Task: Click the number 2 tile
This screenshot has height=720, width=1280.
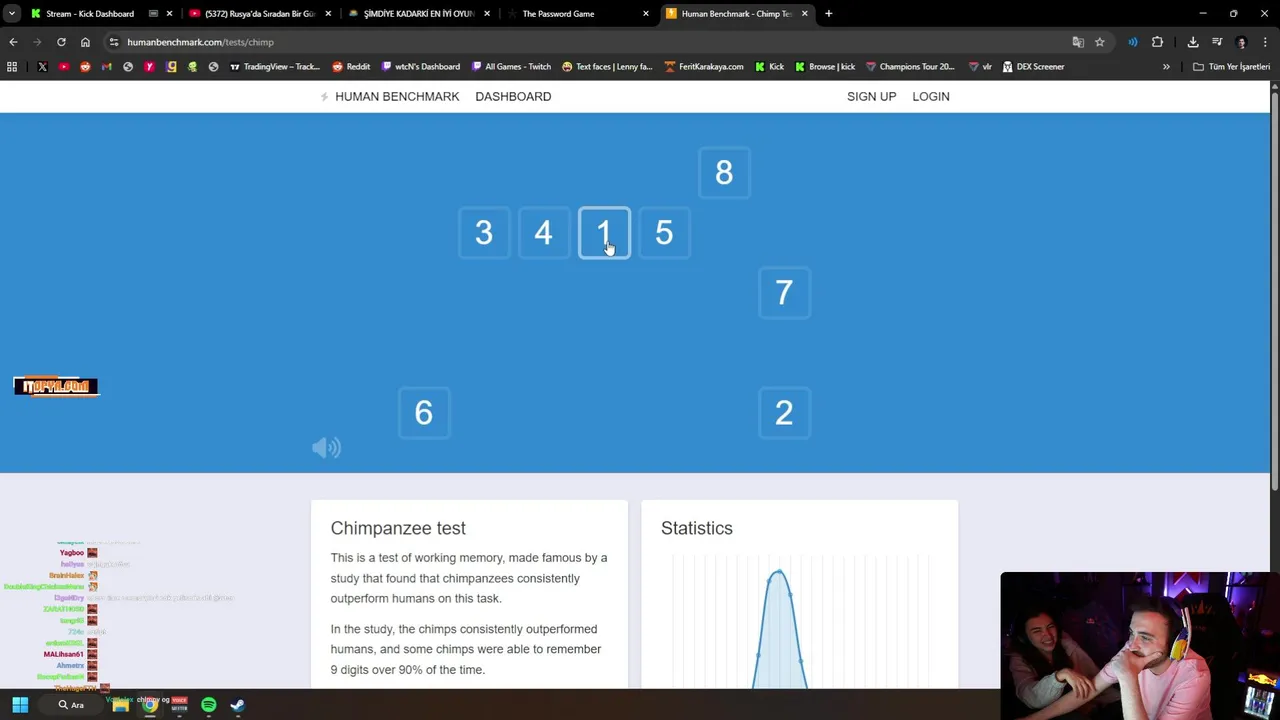Action: [784, 413]
